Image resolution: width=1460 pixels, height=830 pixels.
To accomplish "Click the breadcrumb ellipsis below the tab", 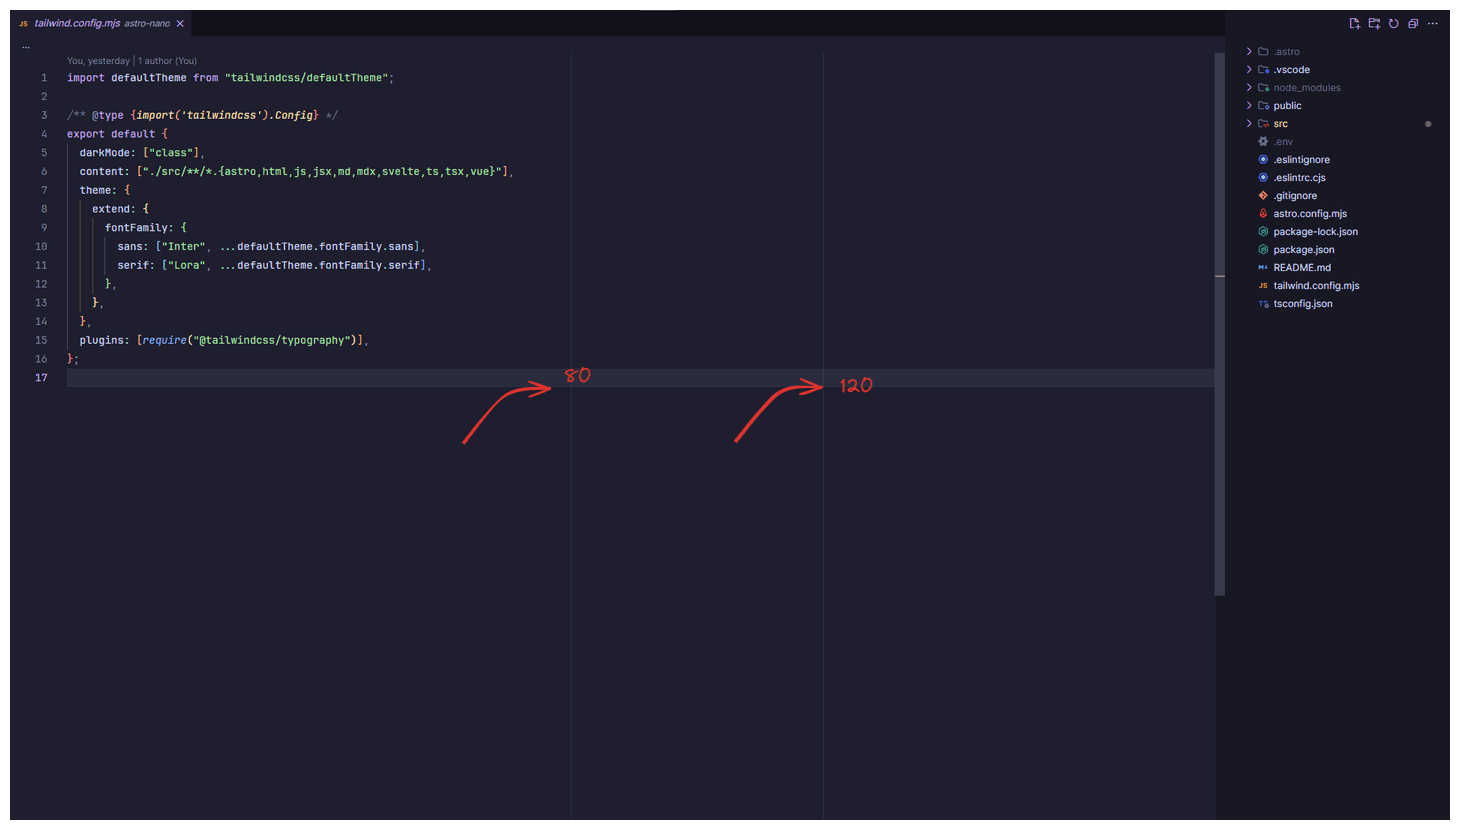I will (26, 46).
